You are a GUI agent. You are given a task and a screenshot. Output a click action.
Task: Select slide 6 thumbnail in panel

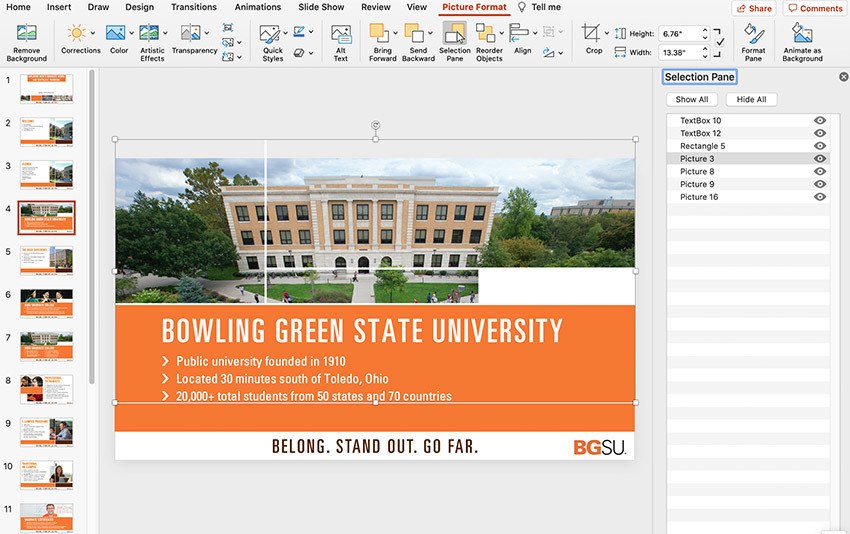point(46,303)
